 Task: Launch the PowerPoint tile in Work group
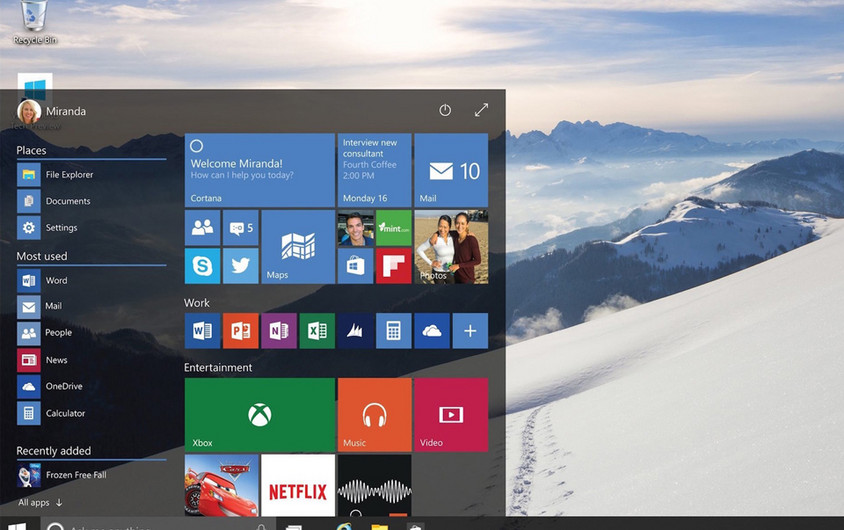tap(241, 331)
